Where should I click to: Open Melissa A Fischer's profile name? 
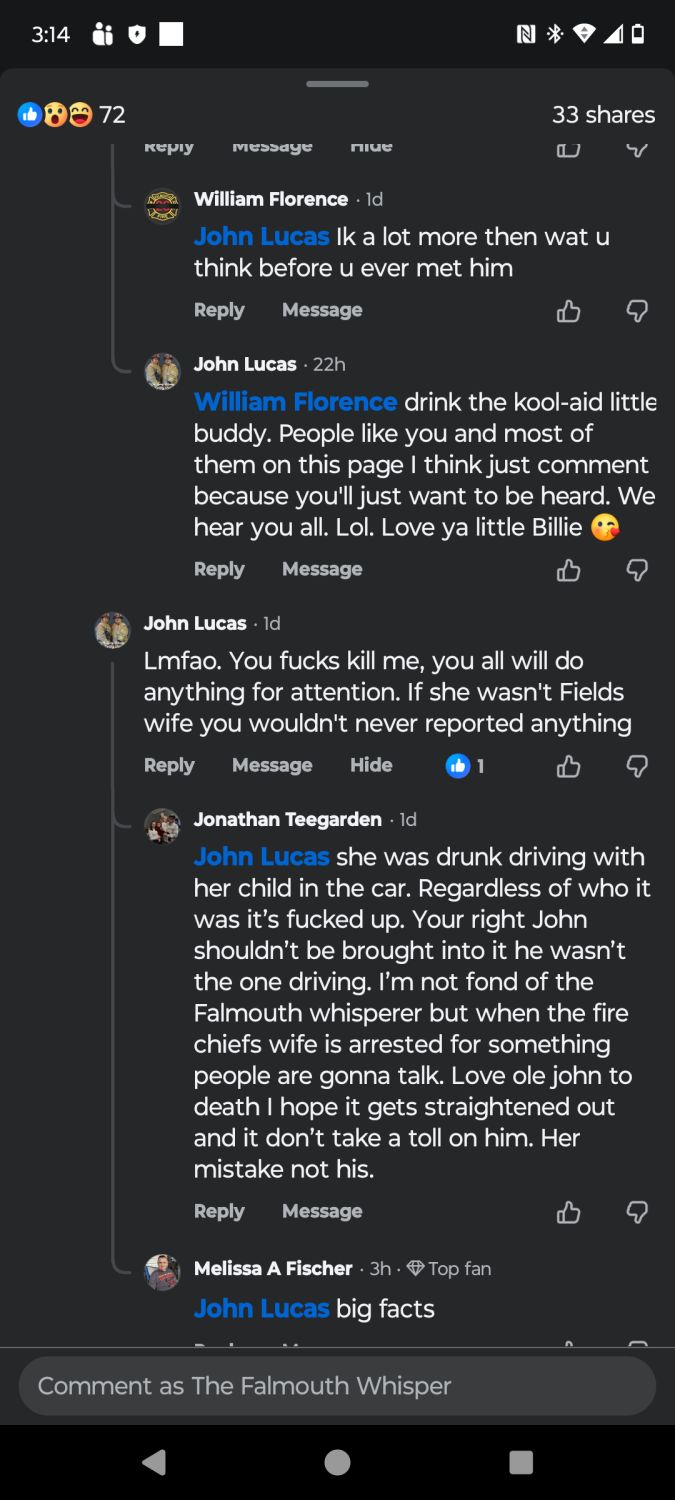(x=273, y=1268)
